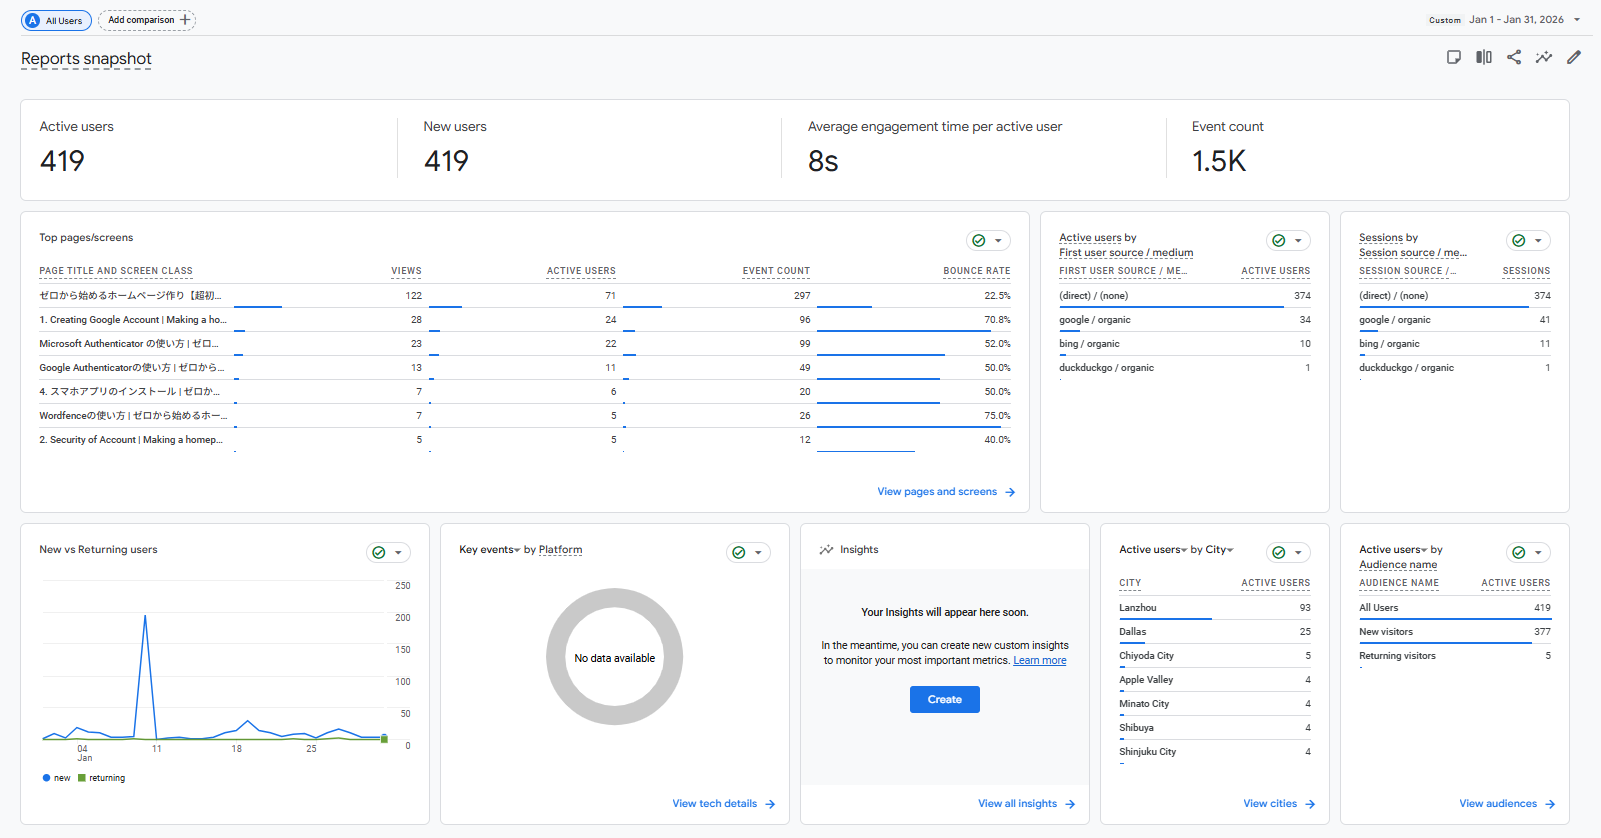
Task: Toggle the returning series legend item
Action: tap(101, 778)
